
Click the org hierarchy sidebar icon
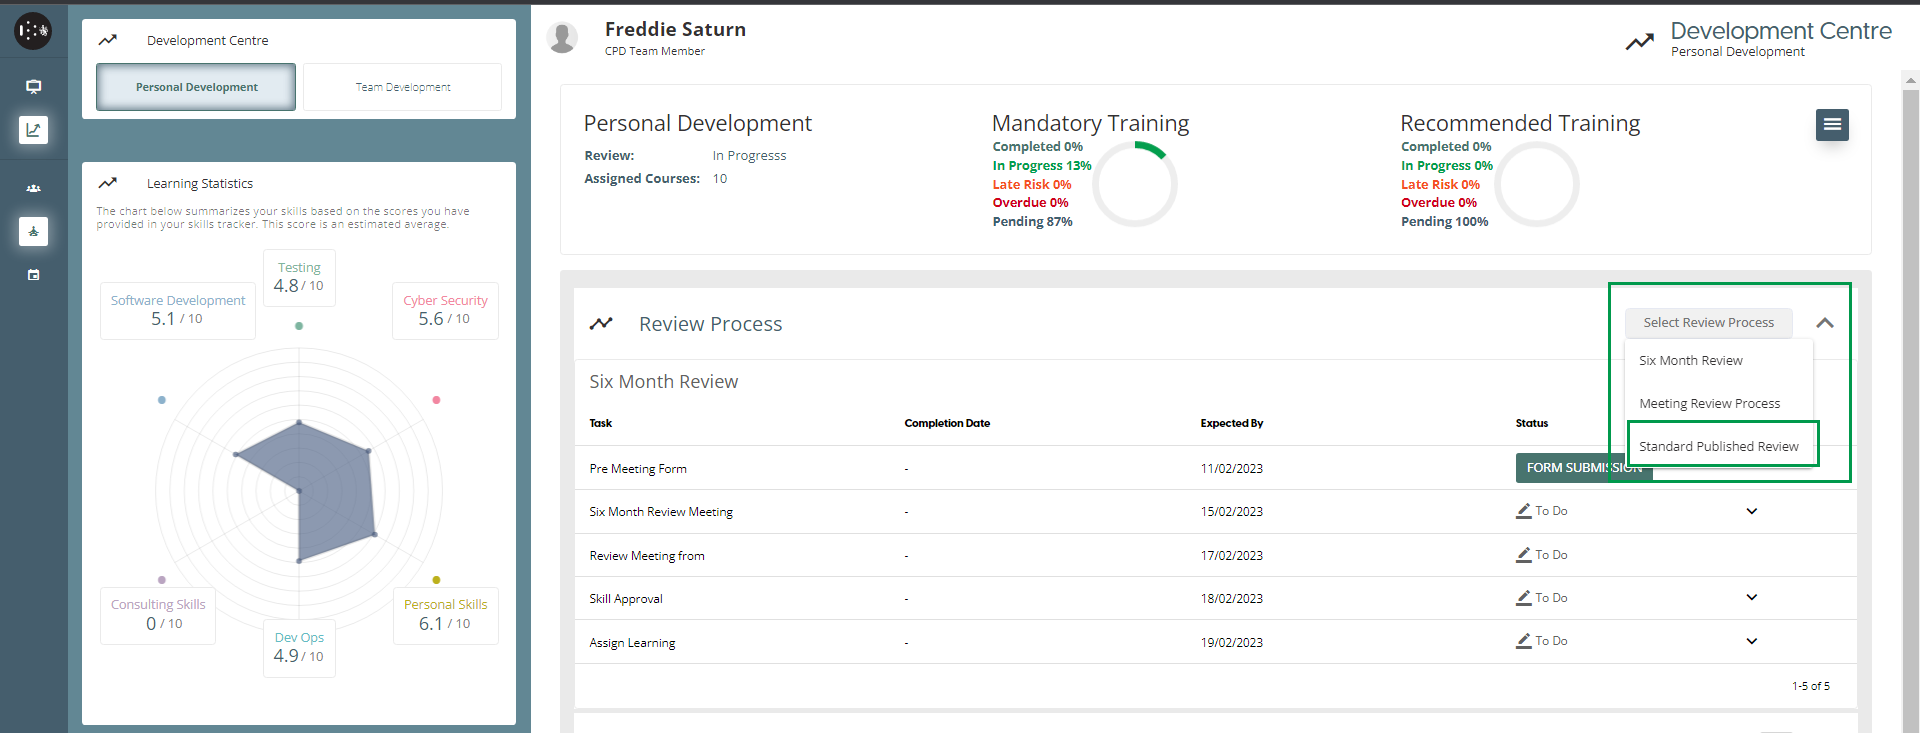pyautogui.click(x=33, y=232)
